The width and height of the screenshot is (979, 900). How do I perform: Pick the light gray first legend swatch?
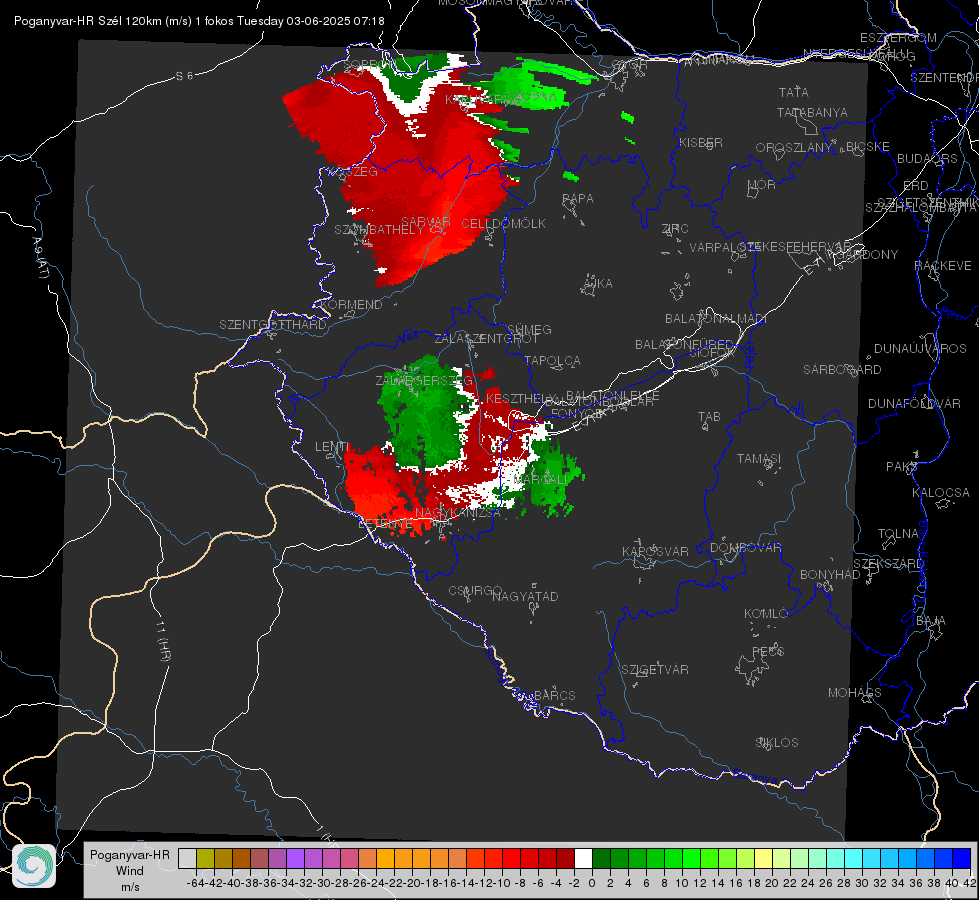pos(187,858)
